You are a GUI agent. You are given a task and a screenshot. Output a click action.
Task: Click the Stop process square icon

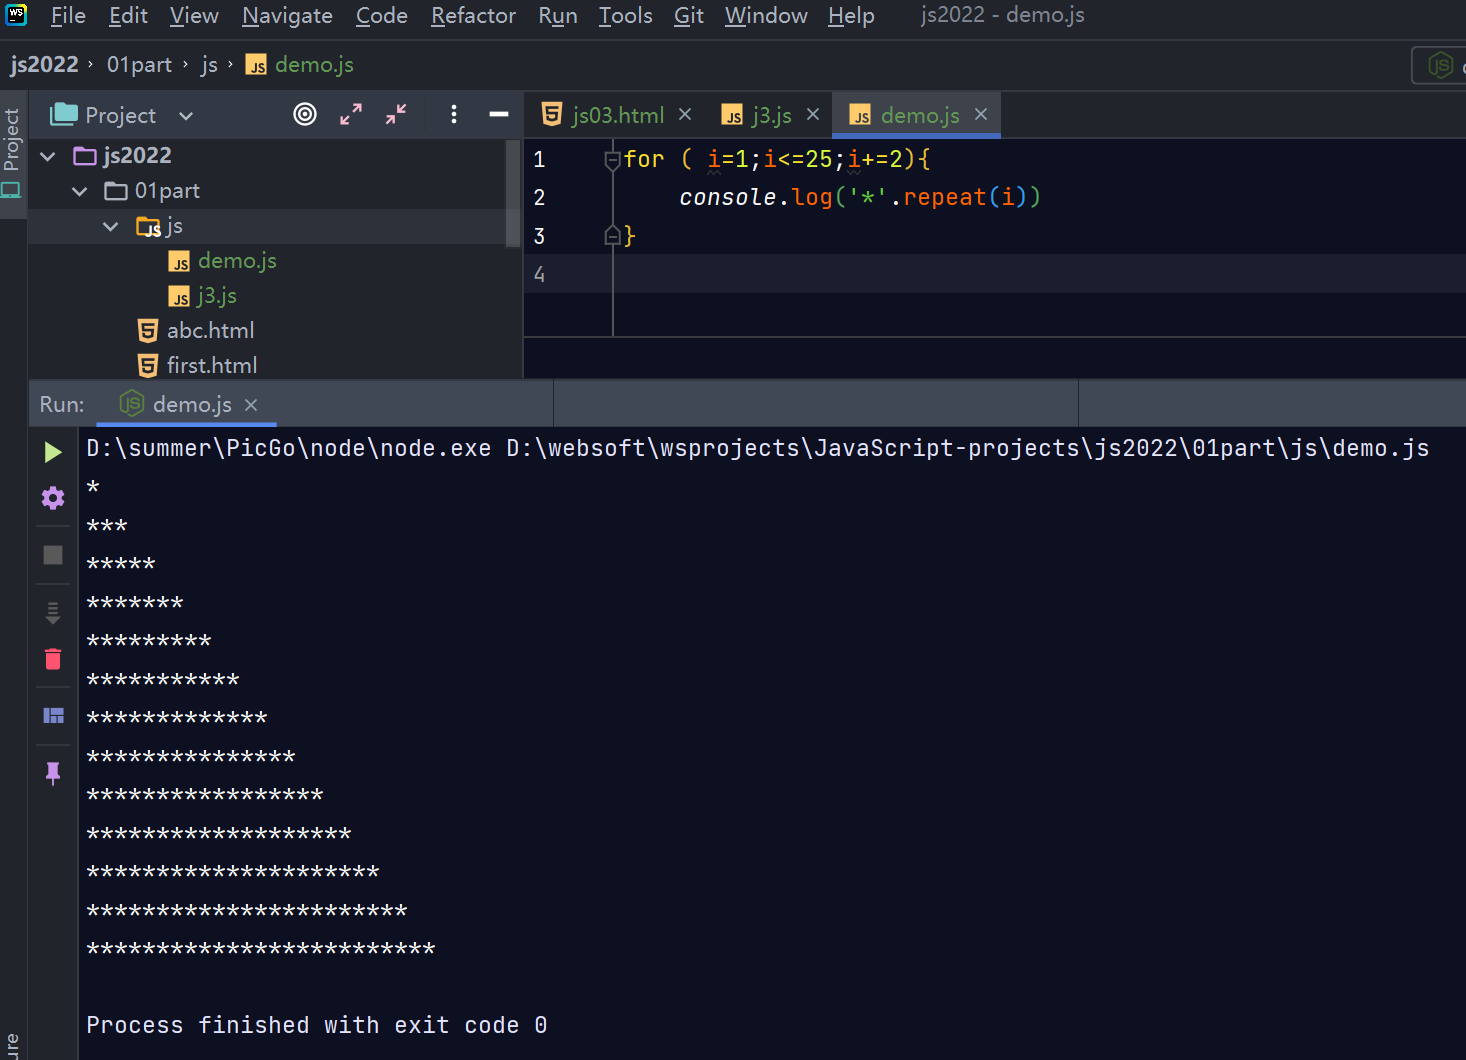pyautogui.click(x=53, y=555)
